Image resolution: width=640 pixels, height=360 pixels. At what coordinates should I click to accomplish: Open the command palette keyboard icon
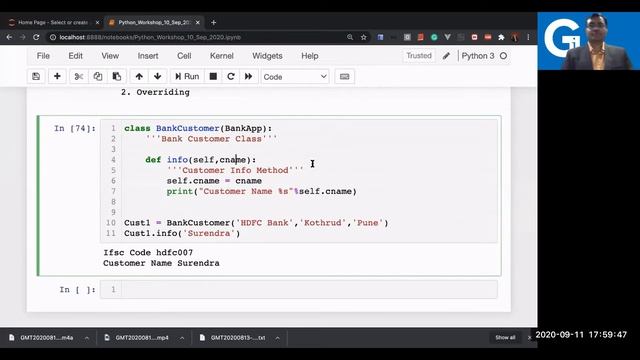point(344,76)
